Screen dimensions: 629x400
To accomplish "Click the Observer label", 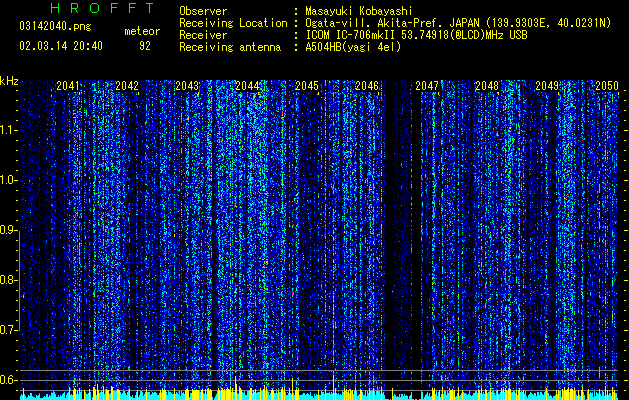I will (203, 11).
